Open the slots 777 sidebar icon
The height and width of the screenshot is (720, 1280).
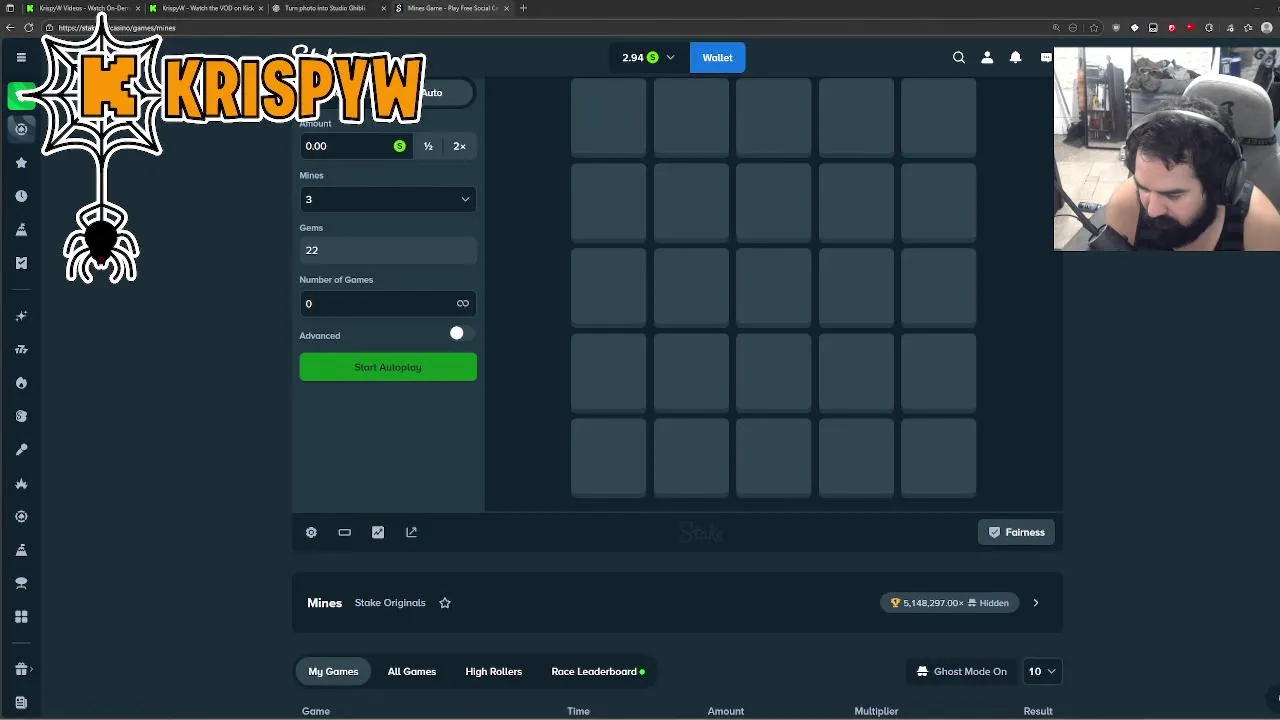point(21,349)
